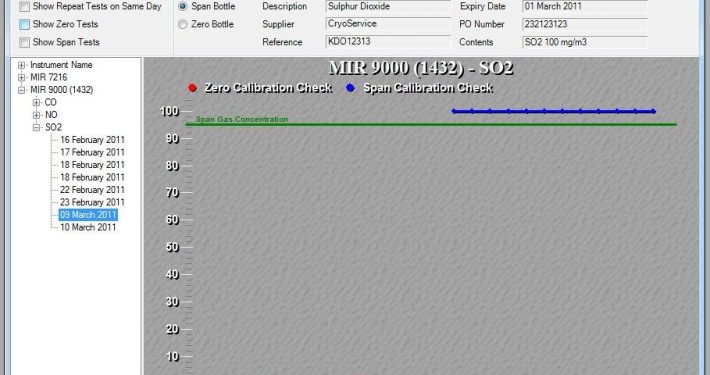Expand the CO gas branch
The width and height of the screenshot is (710, 375).
click(36, 102)
